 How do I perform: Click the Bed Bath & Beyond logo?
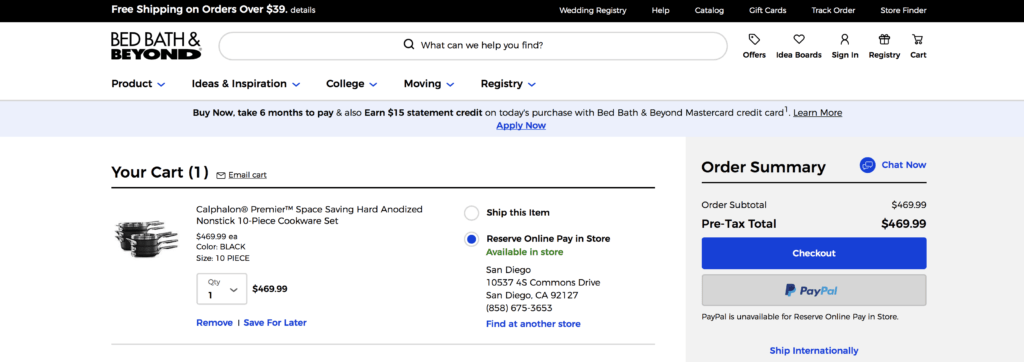[156, 46]
